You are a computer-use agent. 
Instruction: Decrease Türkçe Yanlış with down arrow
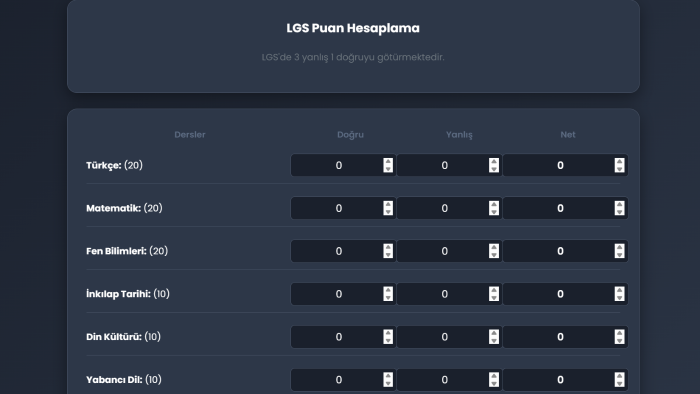tap(494, 169)
